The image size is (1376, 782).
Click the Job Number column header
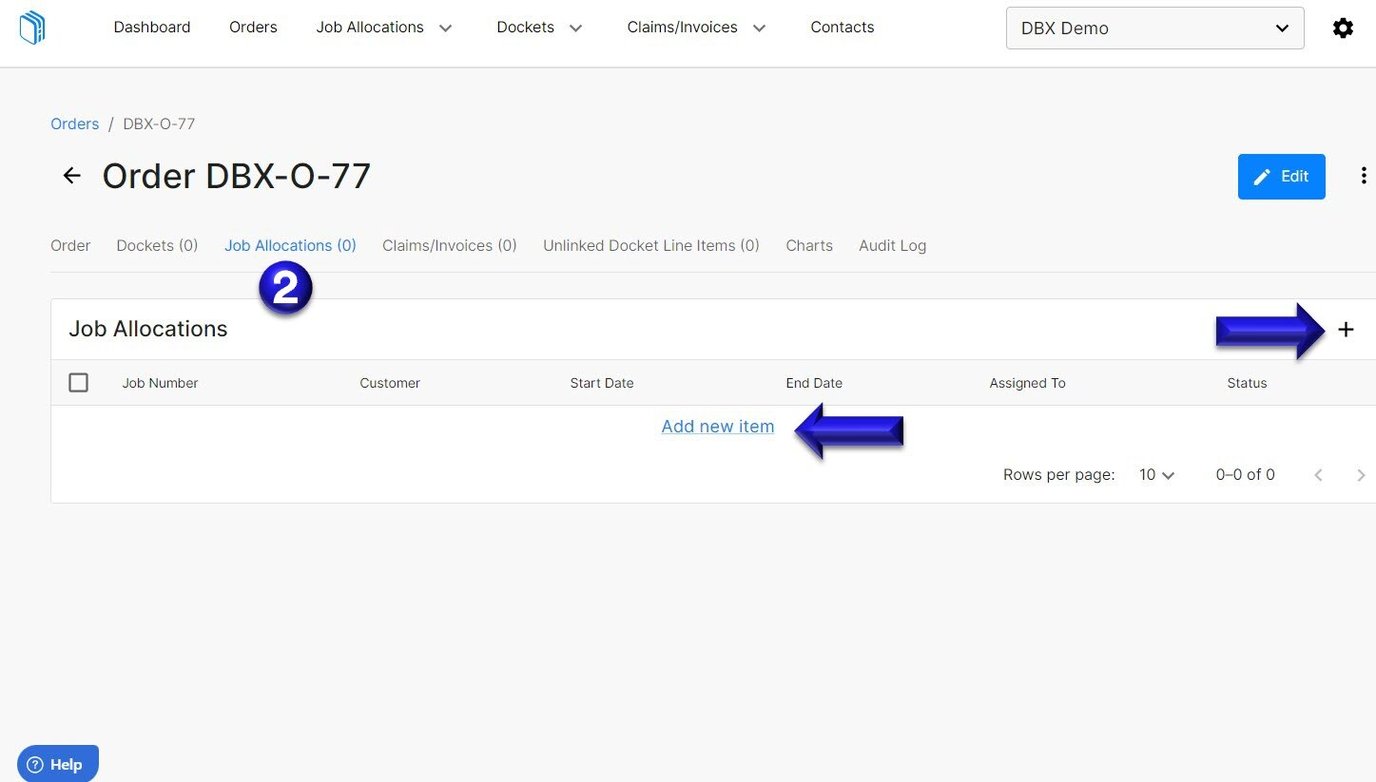click(x=159, y=382)
